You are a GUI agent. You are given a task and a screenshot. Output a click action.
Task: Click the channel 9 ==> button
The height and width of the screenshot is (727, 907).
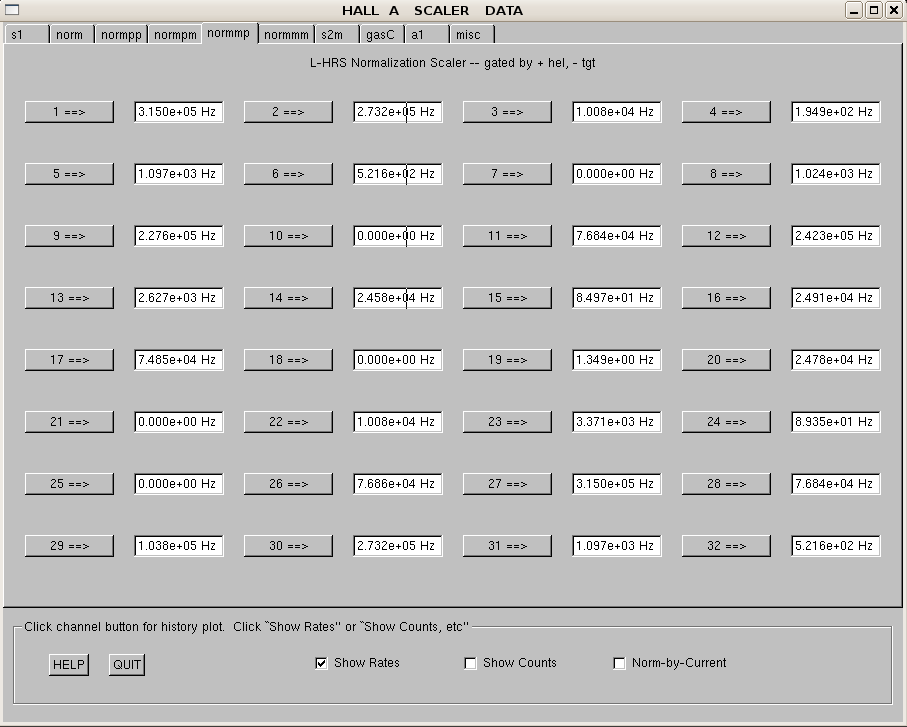pos(69,236)
